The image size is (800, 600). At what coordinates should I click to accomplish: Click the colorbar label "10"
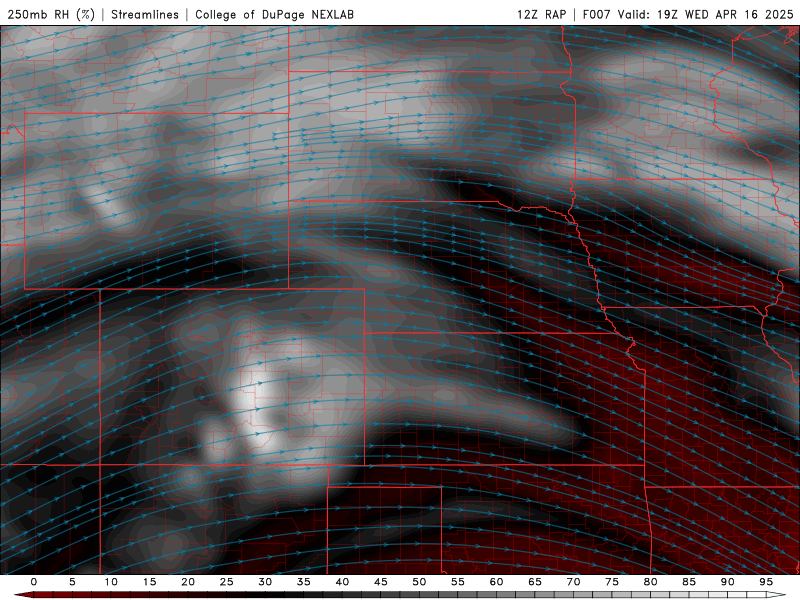tap(111, 582)
